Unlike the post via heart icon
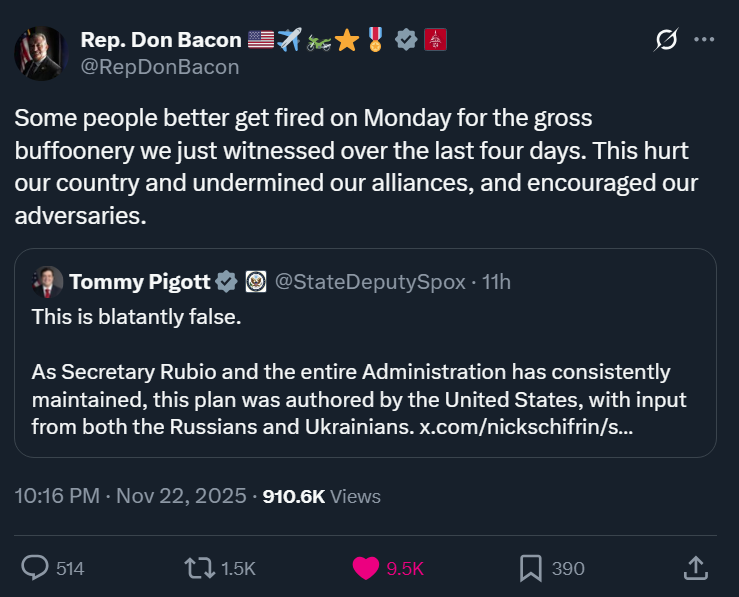 pos(366,568)
